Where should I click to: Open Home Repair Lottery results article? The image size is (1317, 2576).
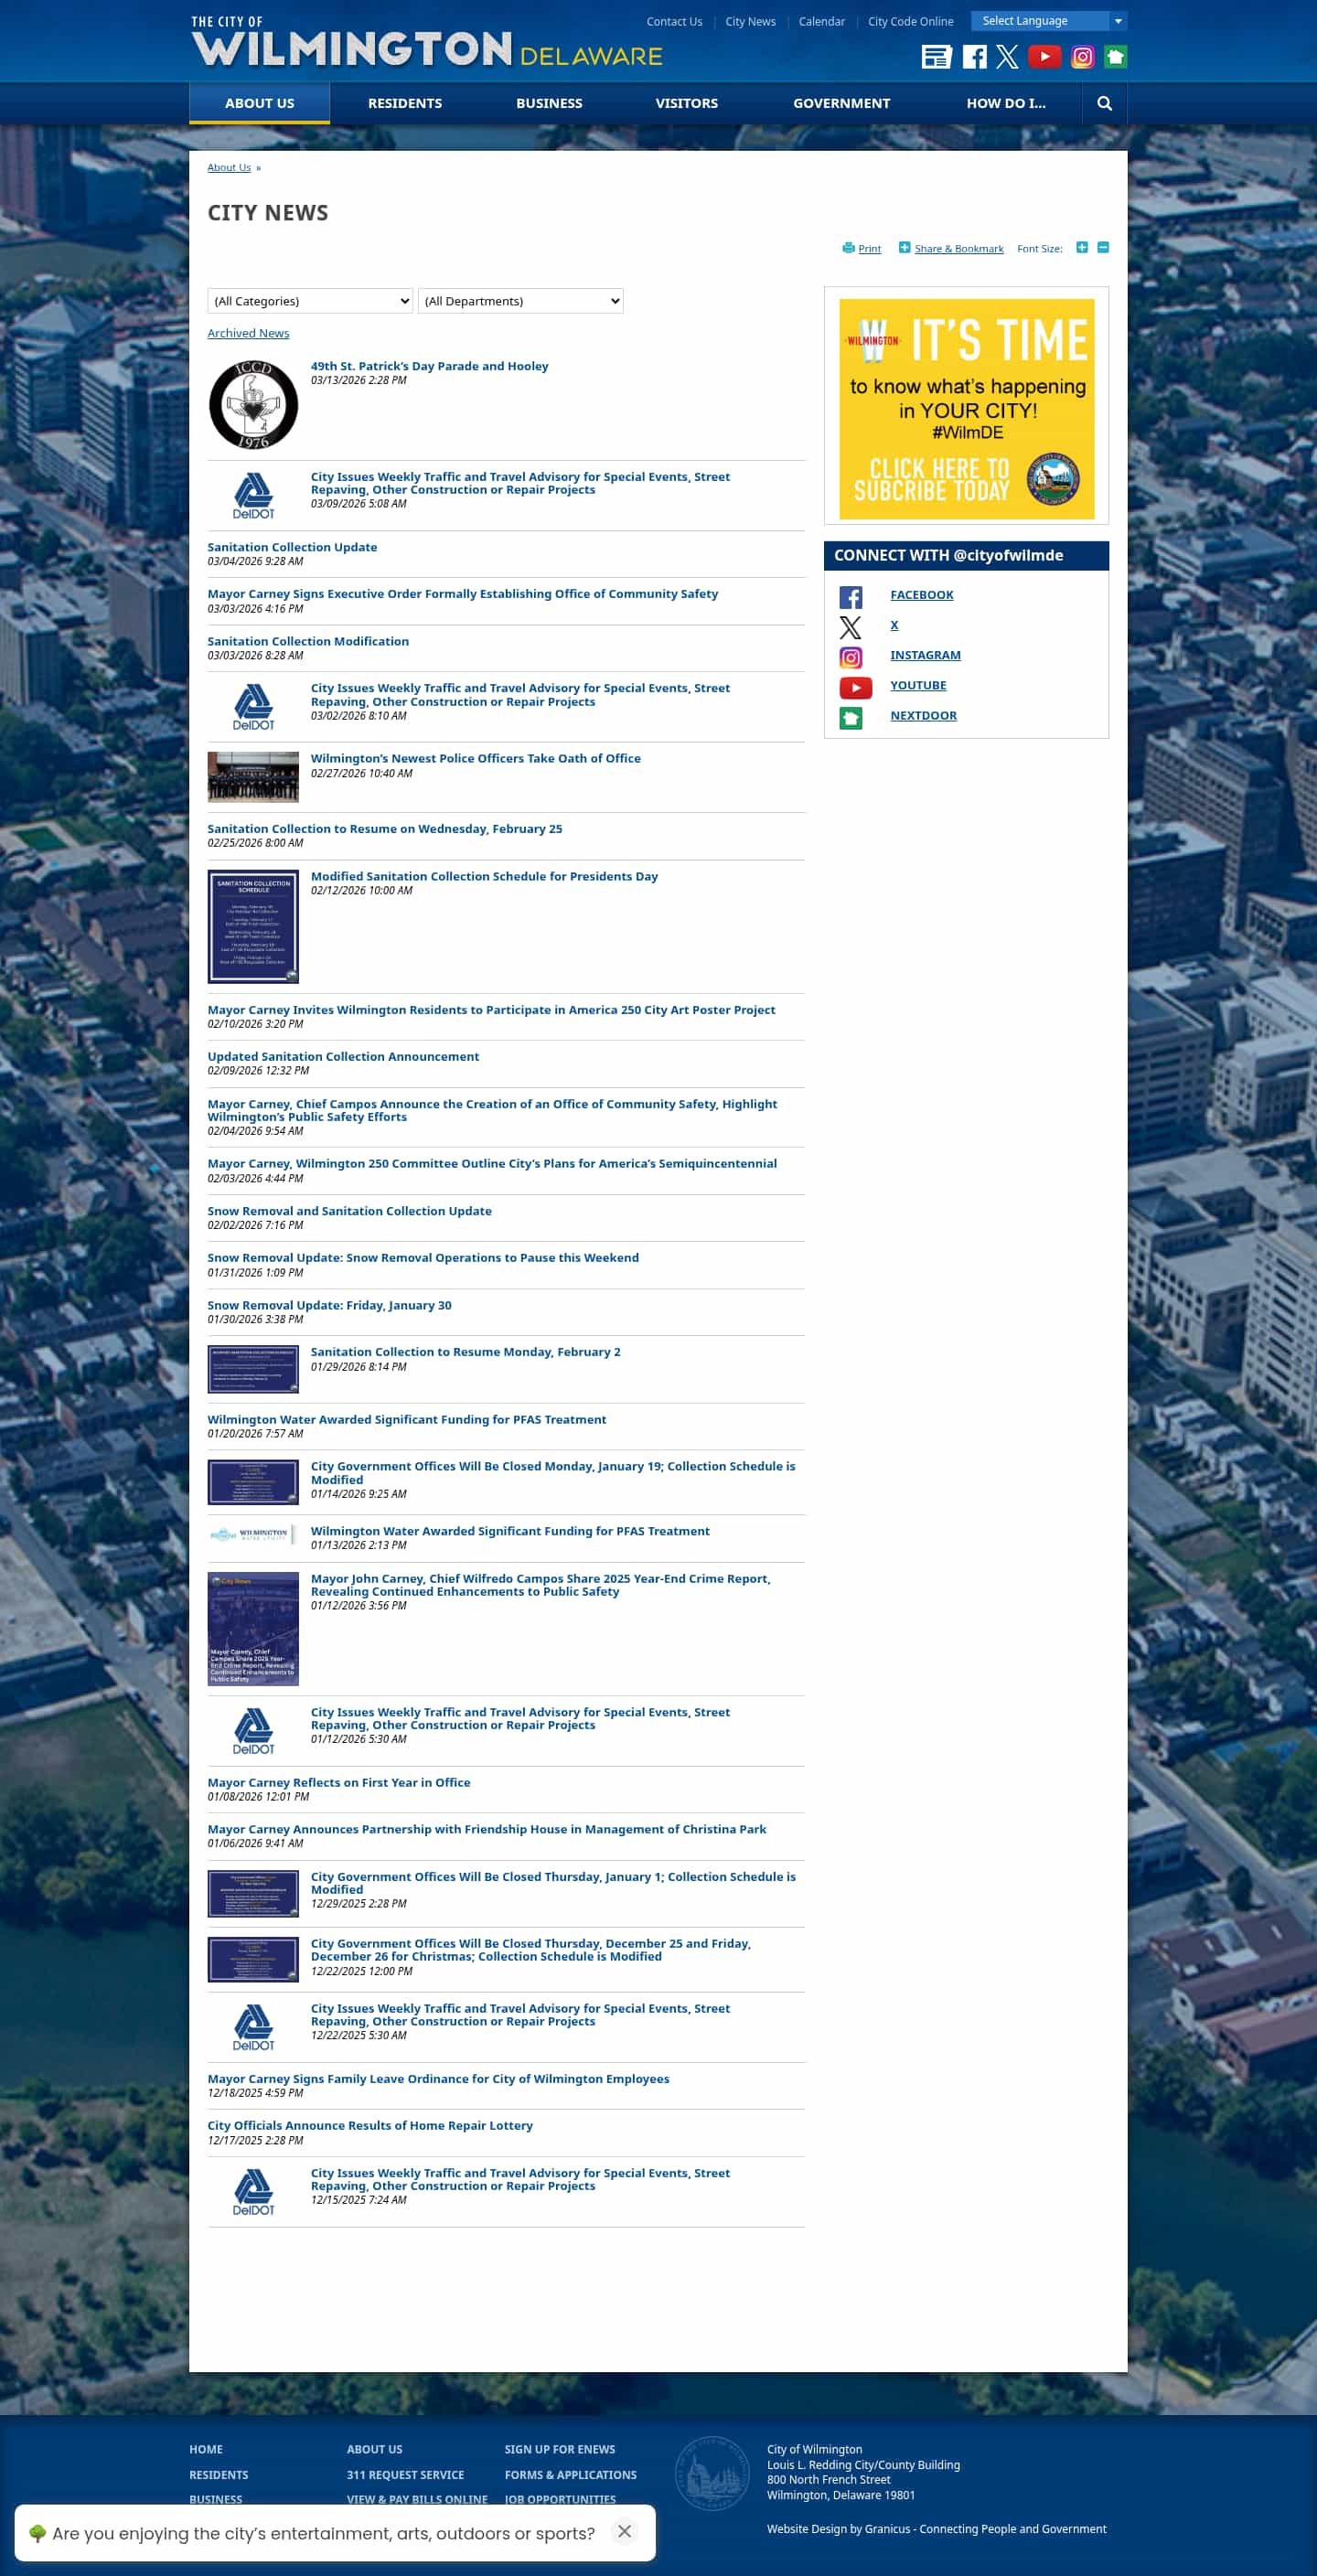click(x=370, y=2125)
